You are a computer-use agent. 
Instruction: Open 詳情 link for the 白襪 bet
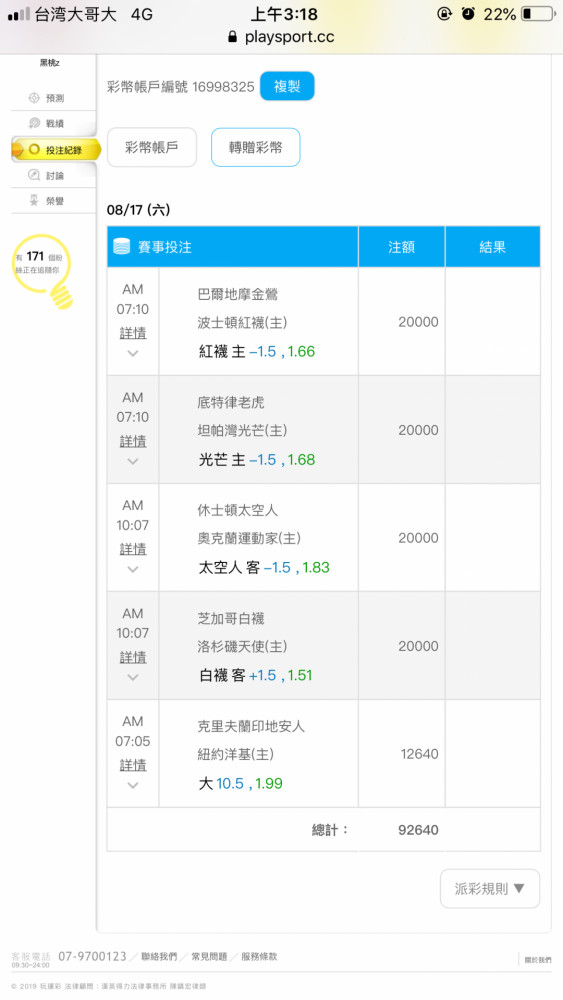[133, 657]
